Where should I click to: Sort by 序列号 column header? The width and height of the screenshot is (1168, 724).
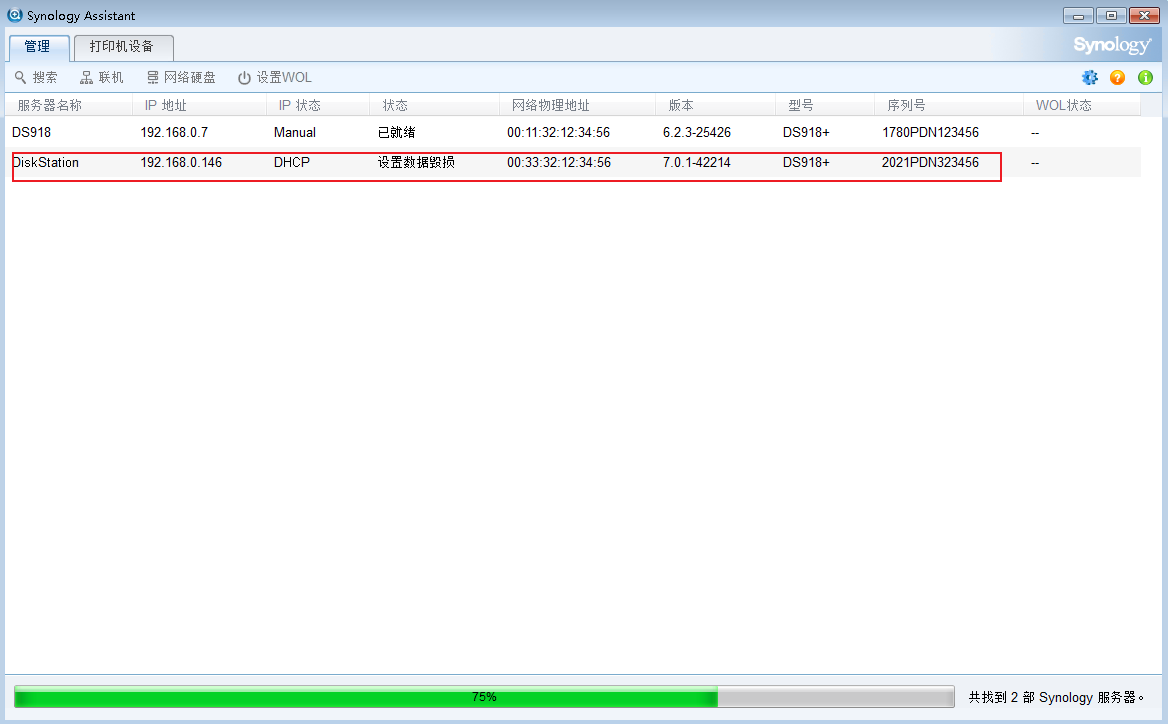click(x=906, y=105)
